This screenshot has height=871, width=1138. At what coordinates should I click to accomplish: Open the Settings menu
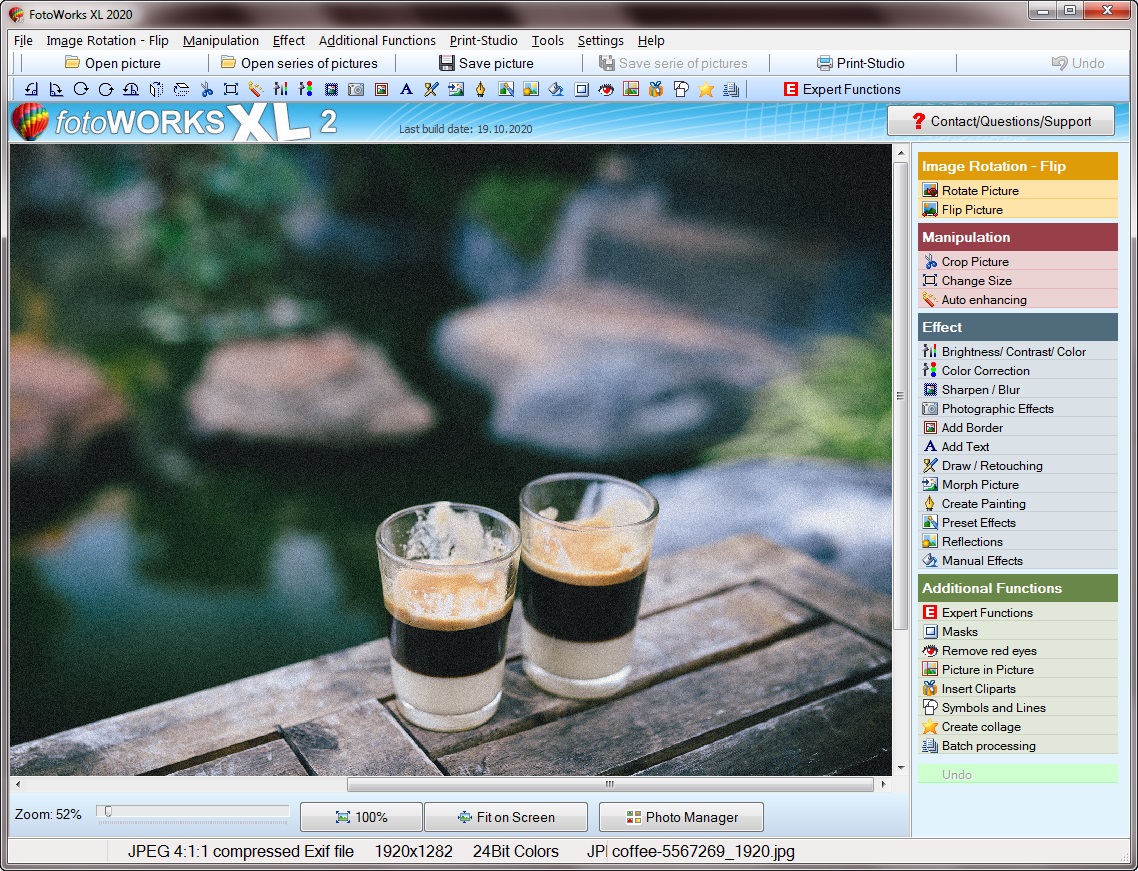(600, 41)
